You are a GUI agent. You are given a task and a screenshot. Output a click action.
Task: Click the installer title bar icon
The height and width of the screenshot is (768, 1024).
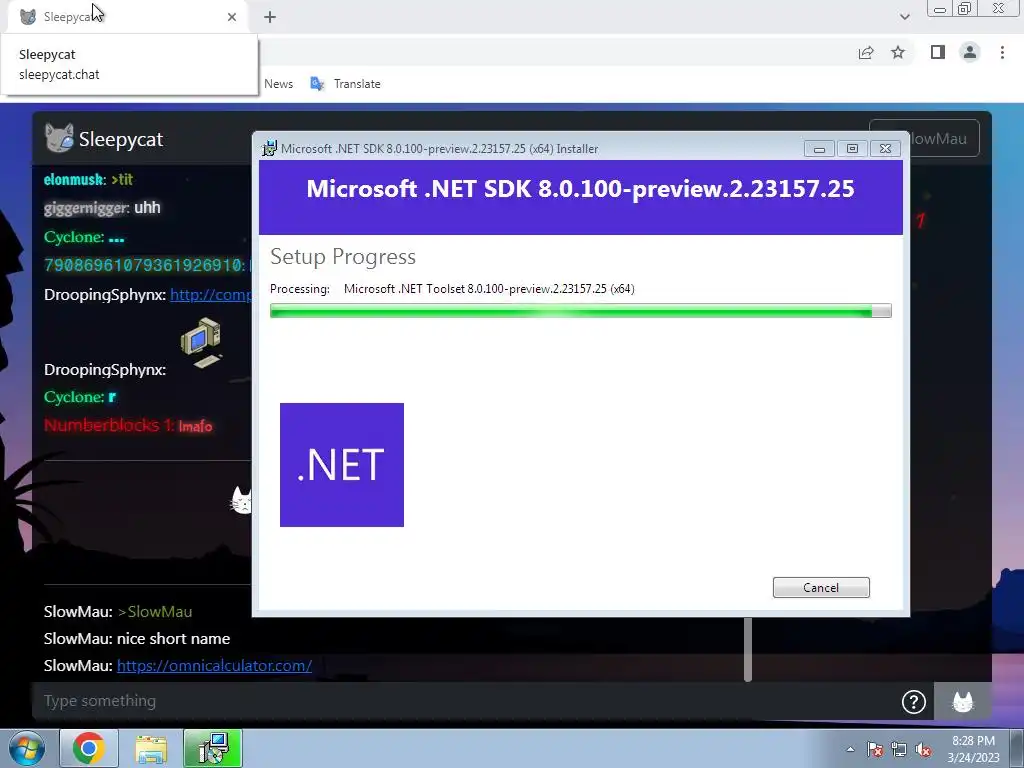click(269, 149)
